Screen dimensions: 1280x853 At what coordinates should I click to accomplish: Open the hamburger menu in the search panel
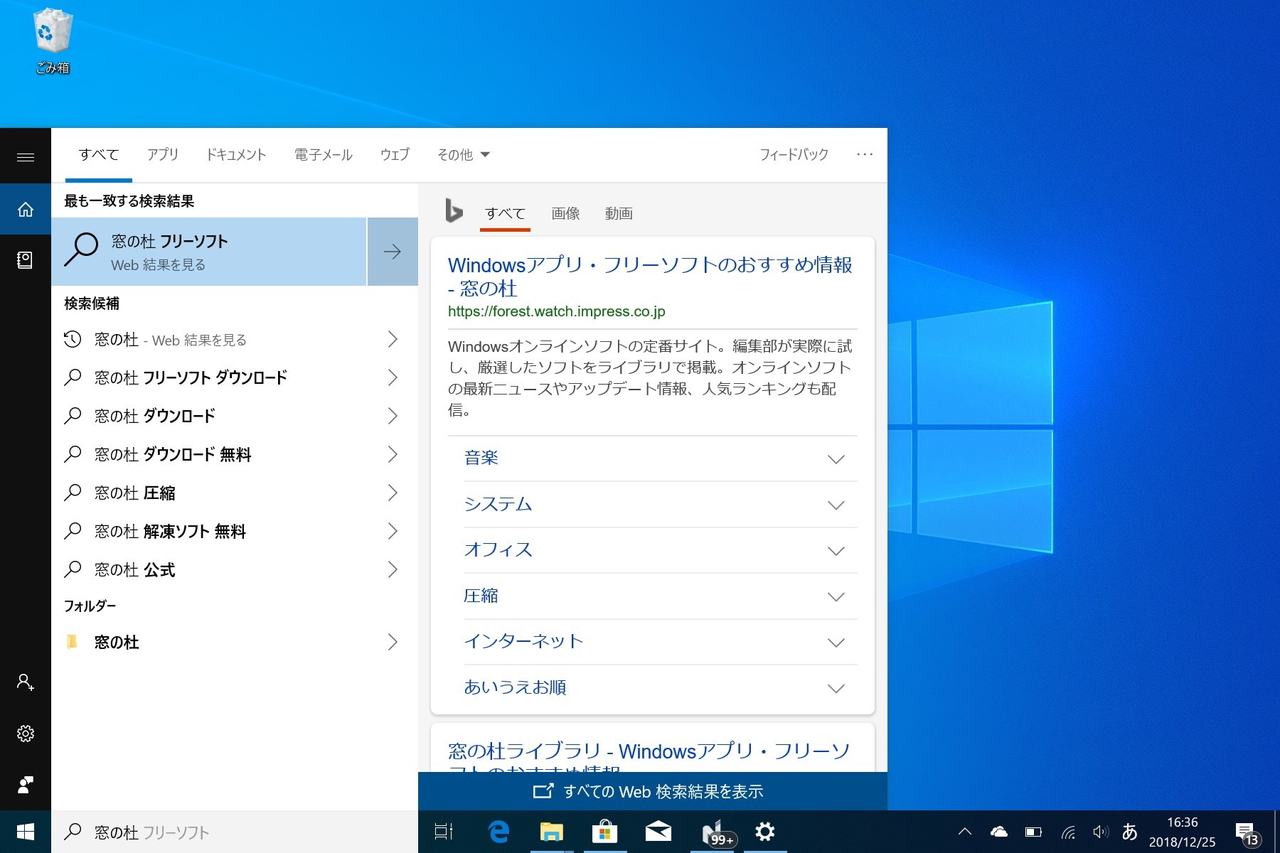(x=25, y=156)
